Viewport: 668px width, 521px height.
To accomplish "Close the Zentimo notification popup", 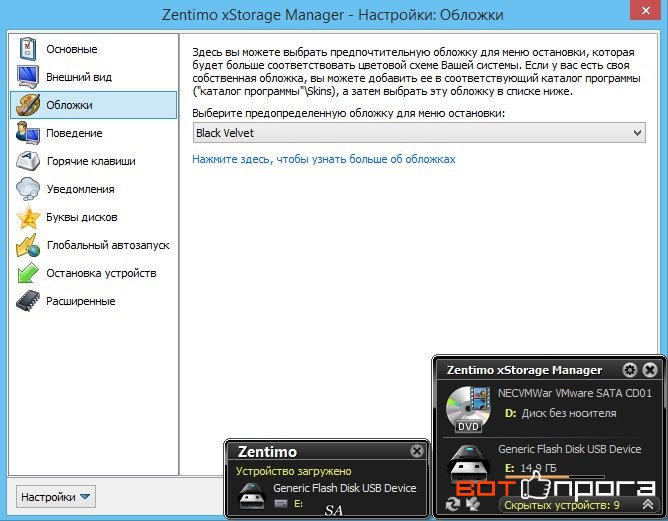I will (417, 451).
